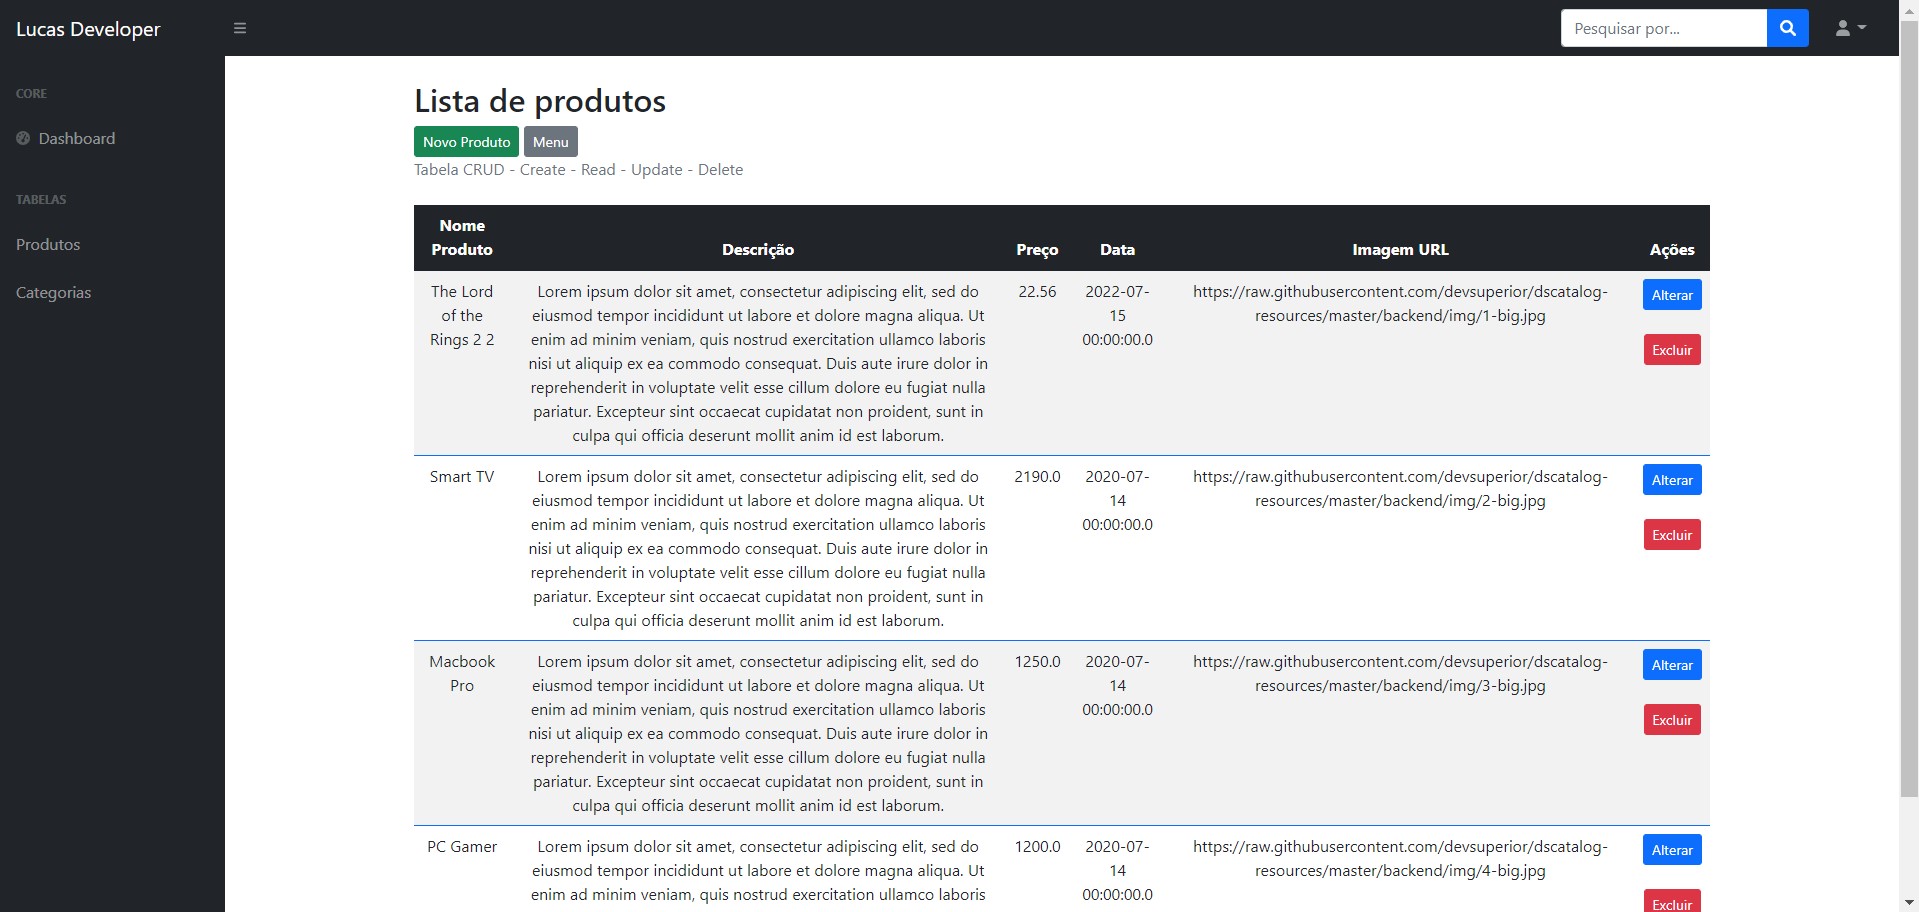Click the search input field

point(1663,28)
